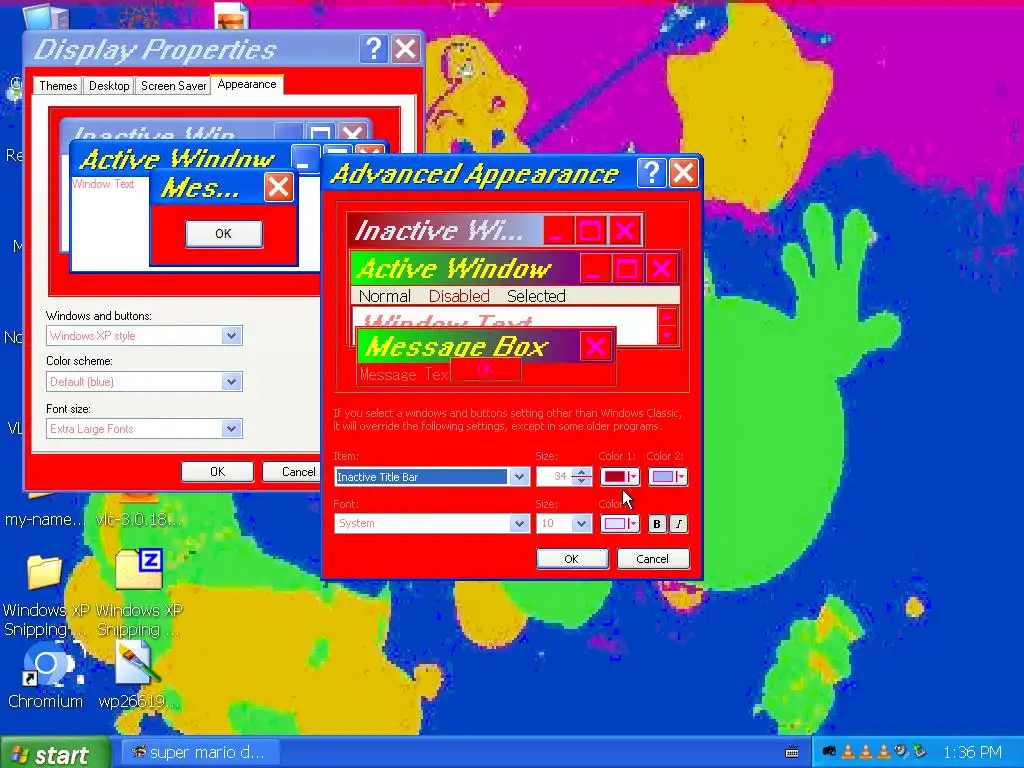
Task: Open the super mario d... taskbar button
Action: click(x=199, y=752)
